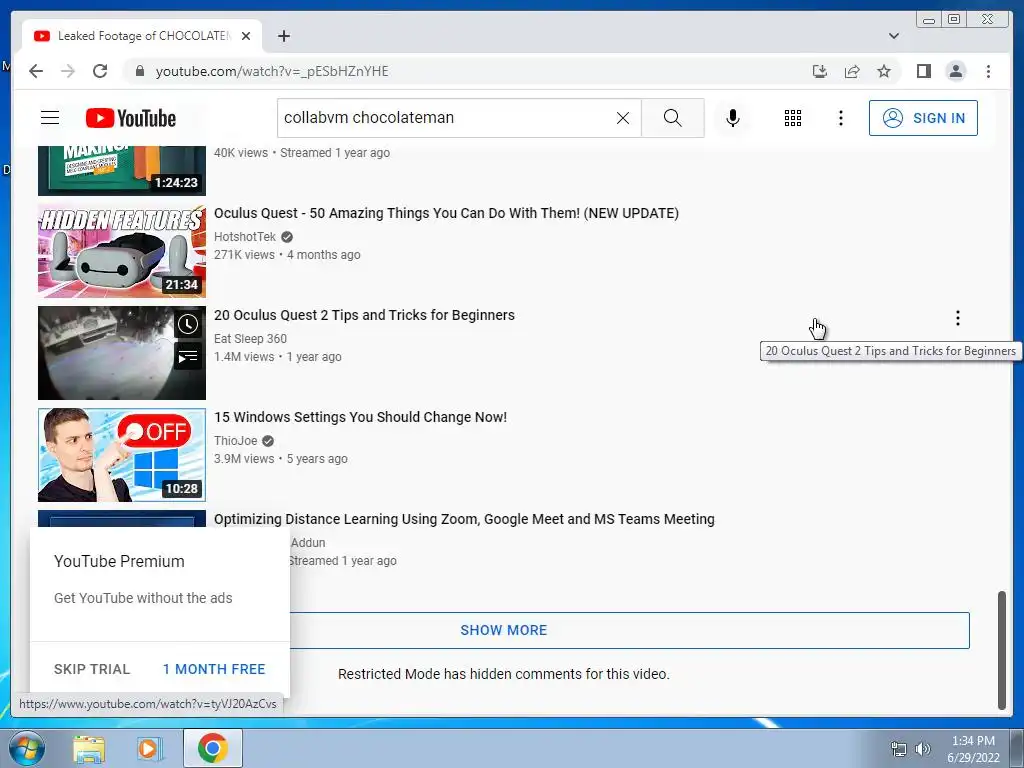Go forward with the browser forward arrow
The height and width of the screenshot is (768, 1024).
tap(68, 71)
